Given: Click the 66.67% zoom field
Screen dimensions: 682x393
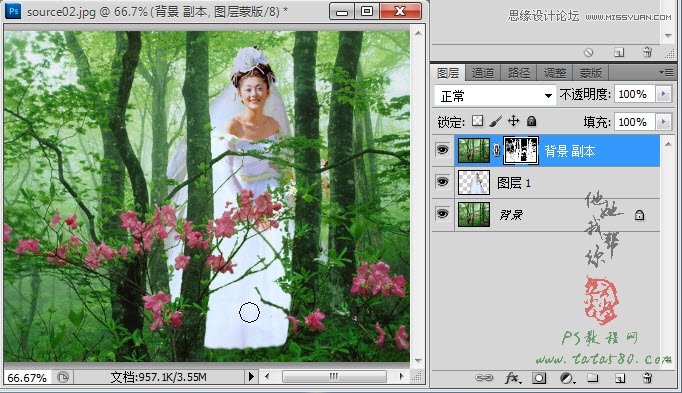Looking at the screenshot, I should 27,377.
